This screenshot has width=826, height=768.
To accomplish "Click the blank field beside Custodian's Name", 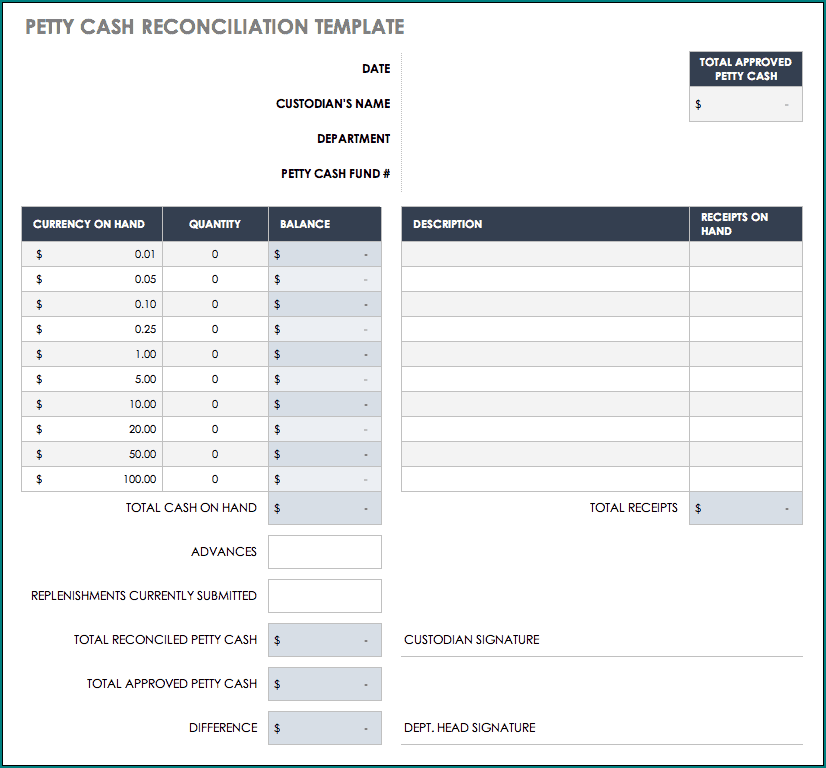I will pos(540,104).
